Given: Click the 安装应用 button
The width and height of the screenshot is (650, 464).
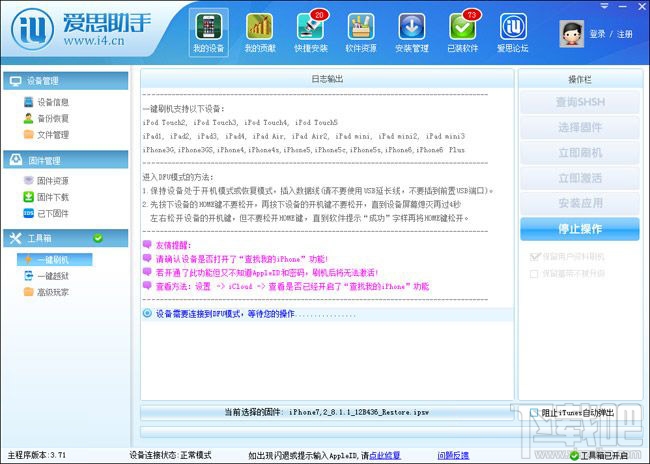Looking at the screenshot, I should point(580,203).
